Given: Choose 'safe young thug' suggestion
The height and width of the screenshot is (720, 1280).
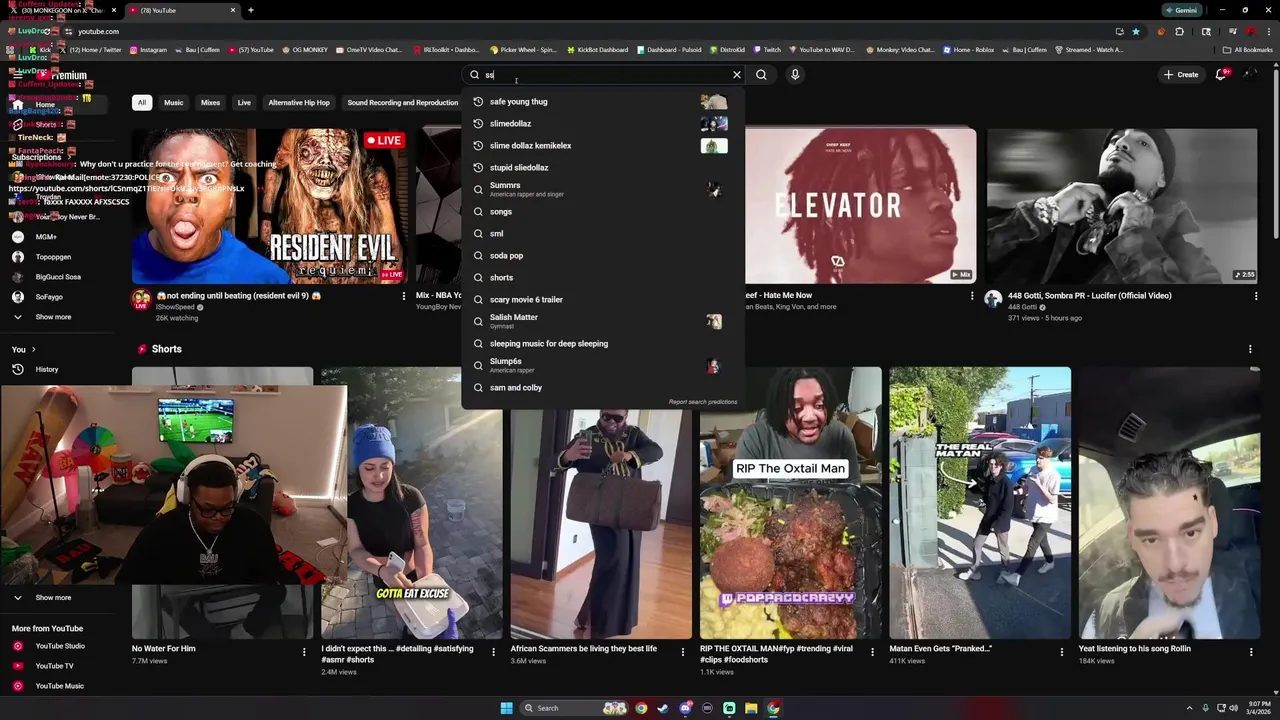Looking at the screenshot, I should pos(601,101).
